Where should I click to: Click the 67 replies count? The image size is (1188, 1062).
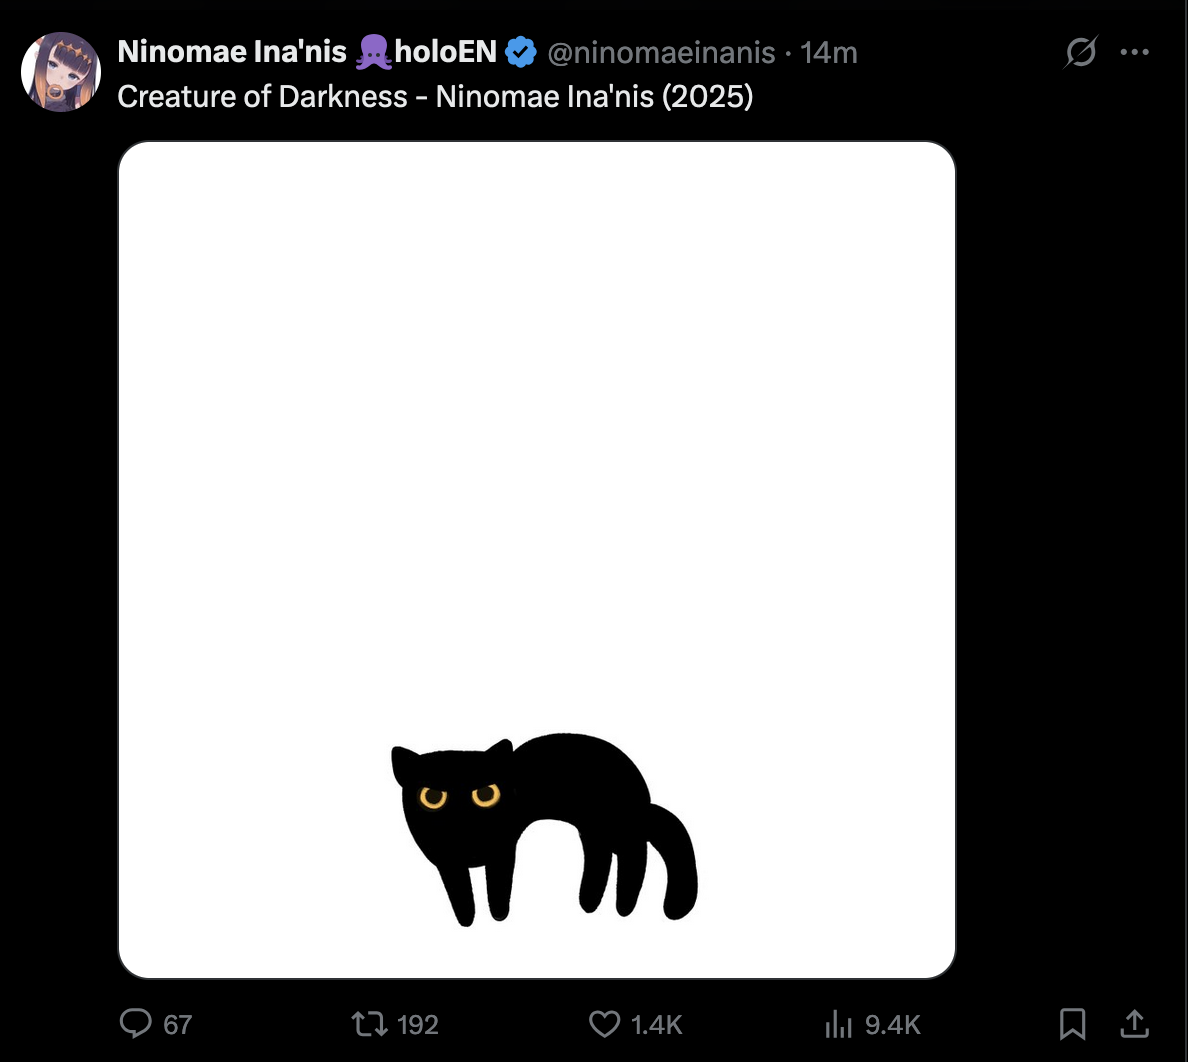tap(177, 1025)
